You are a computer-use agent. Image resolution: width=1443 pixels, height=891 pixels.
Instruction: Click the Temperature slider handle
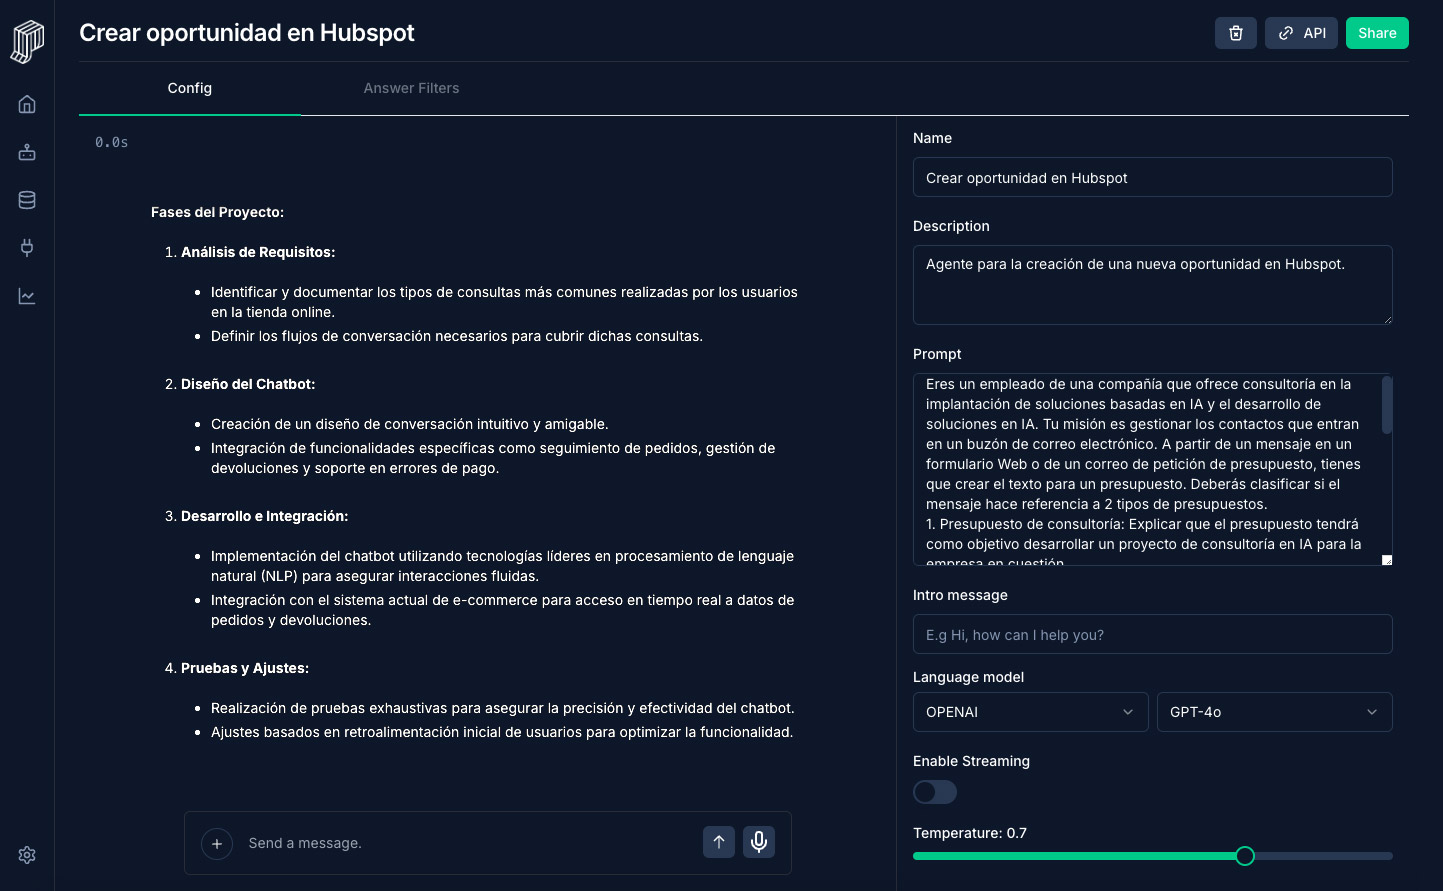click(1245, 856)
